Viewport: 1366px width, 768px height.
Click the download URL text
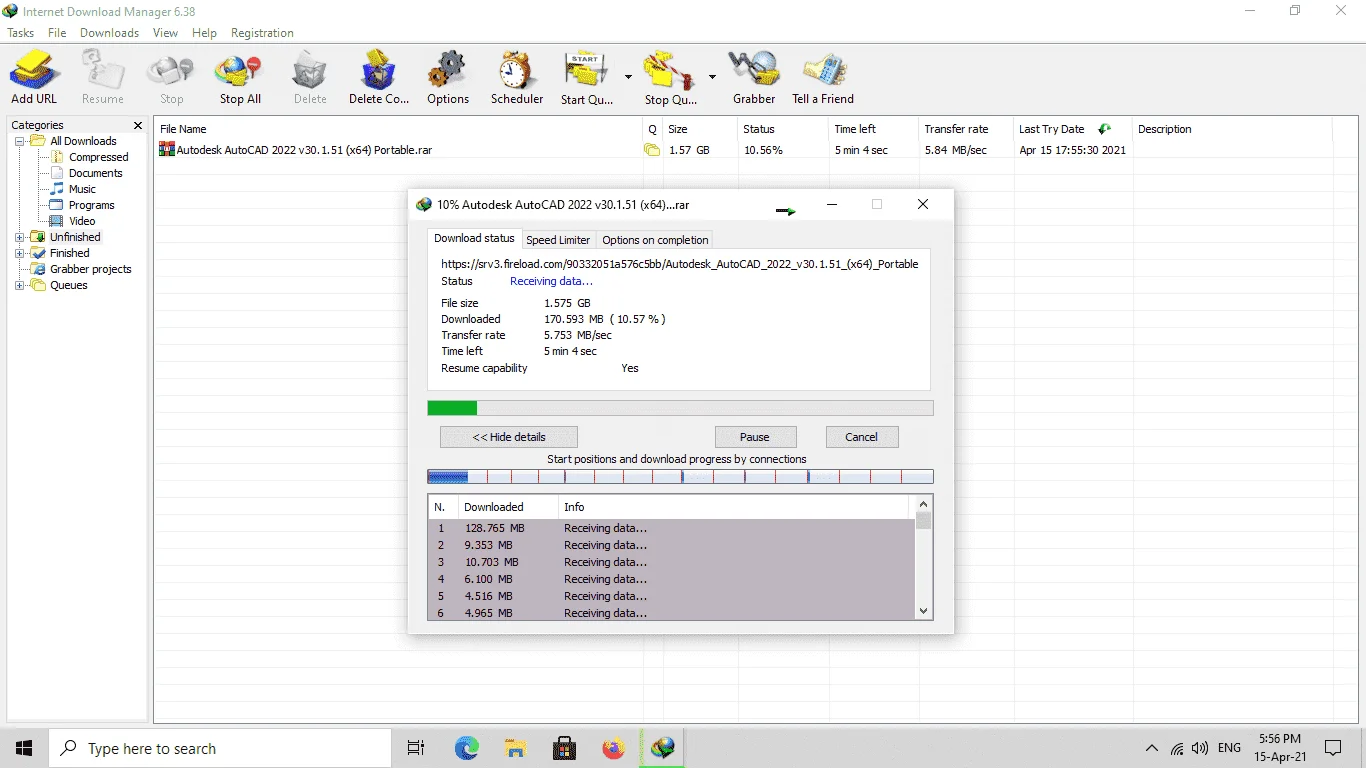coord(680,264)
